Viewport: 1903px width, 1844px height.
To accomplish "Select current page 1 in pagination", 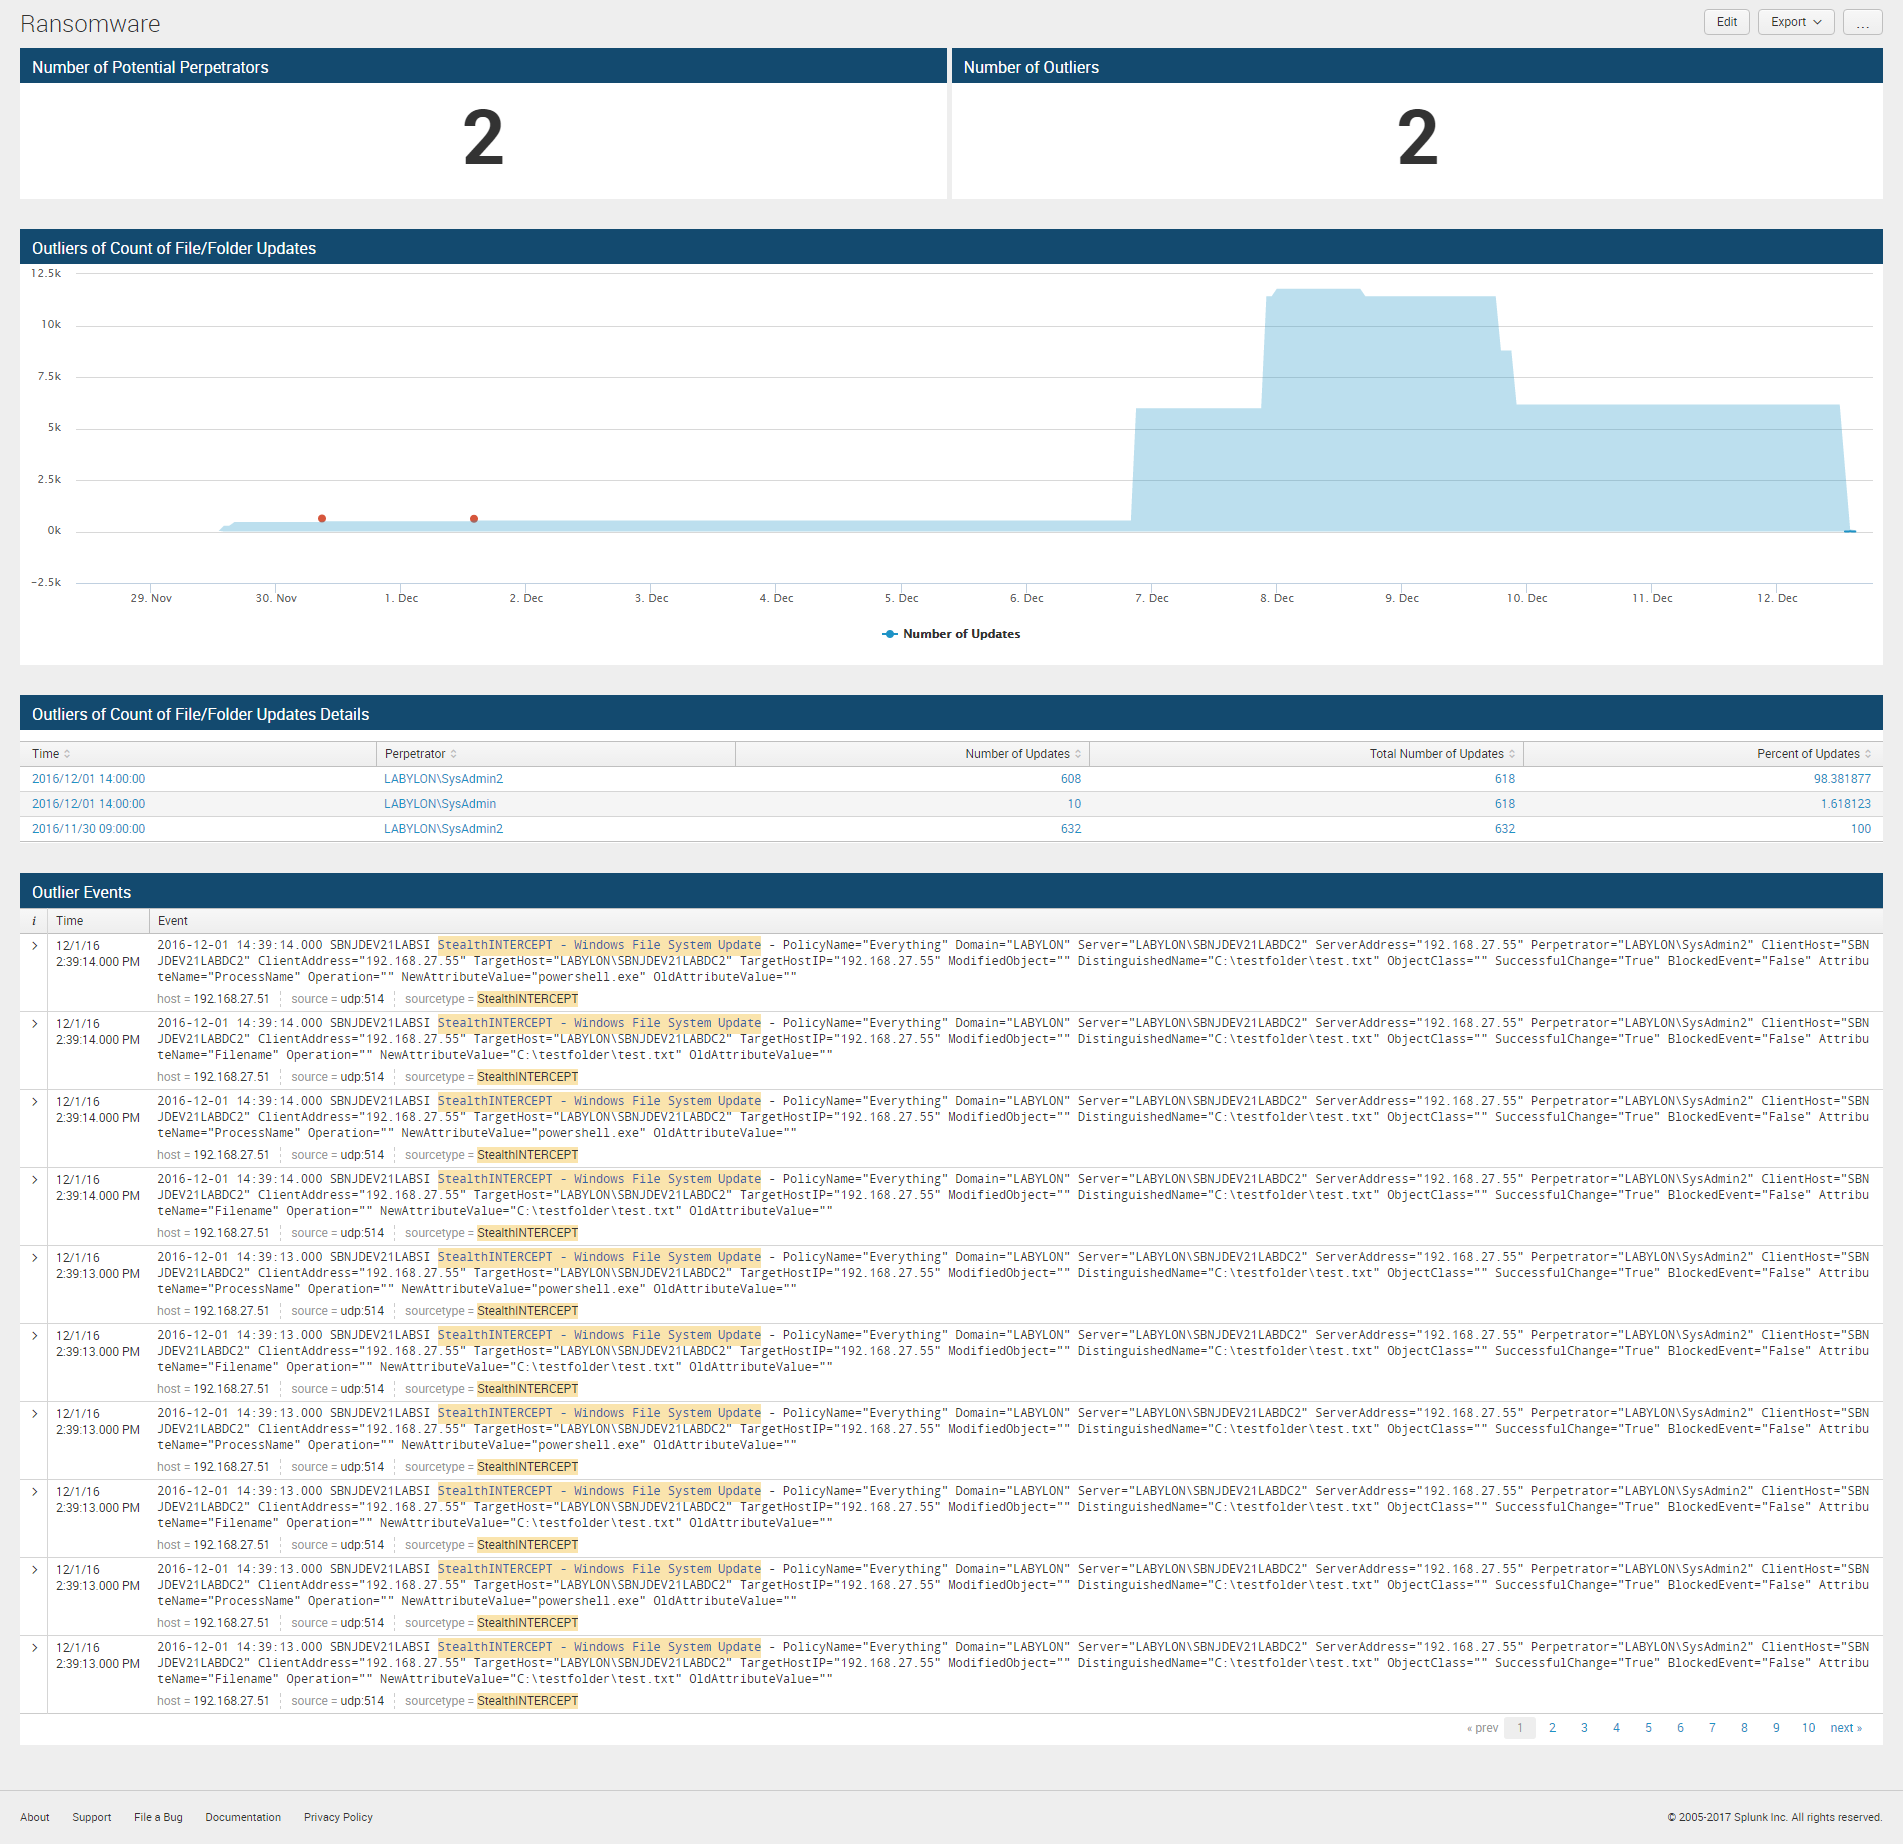I will click(x=1520, y=1728).
